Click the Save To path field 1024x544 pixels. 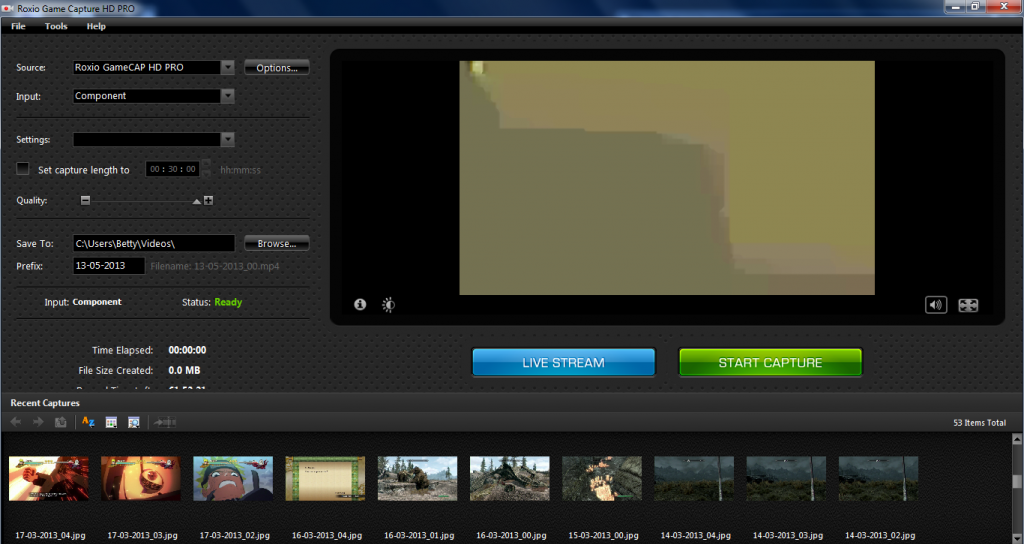point(154,243)
